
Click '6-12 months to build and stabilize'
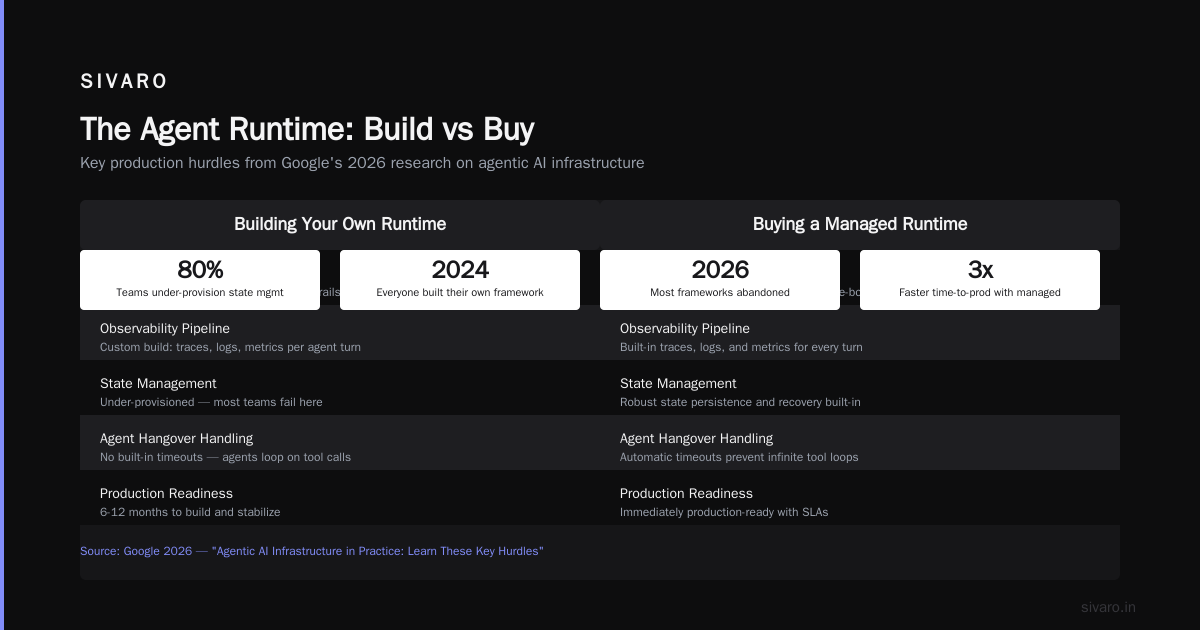[190, 512]
